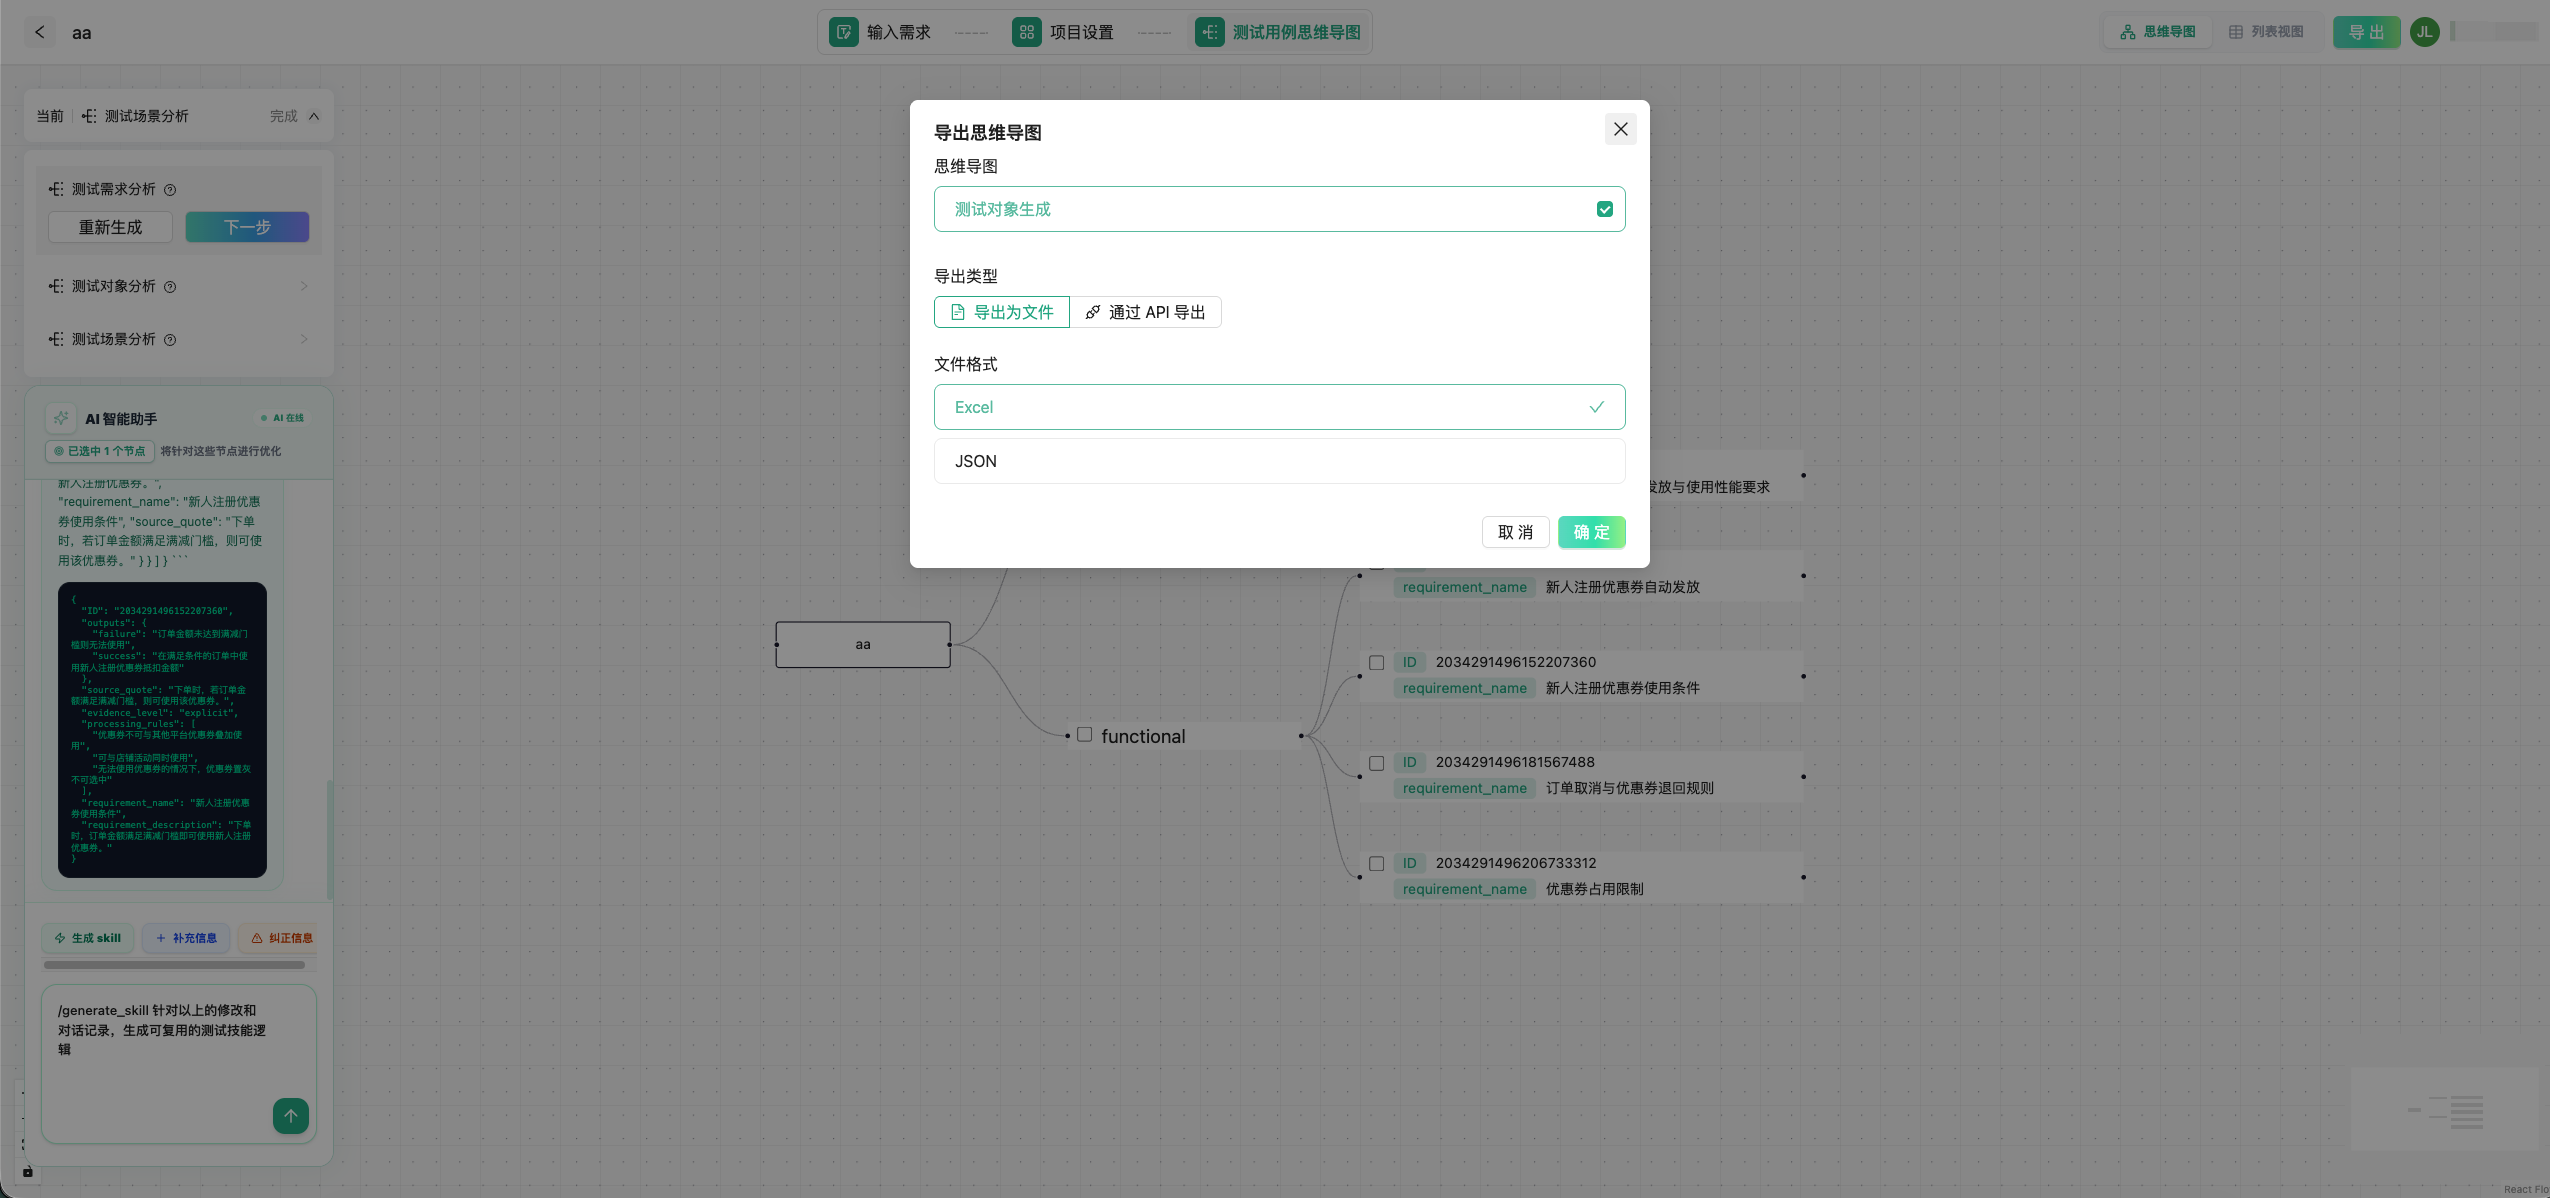Screen dimensions: 2550x1198
Task: Click the 取消 cancel button
Action: pyautogui.click(x=1515, y=532)
